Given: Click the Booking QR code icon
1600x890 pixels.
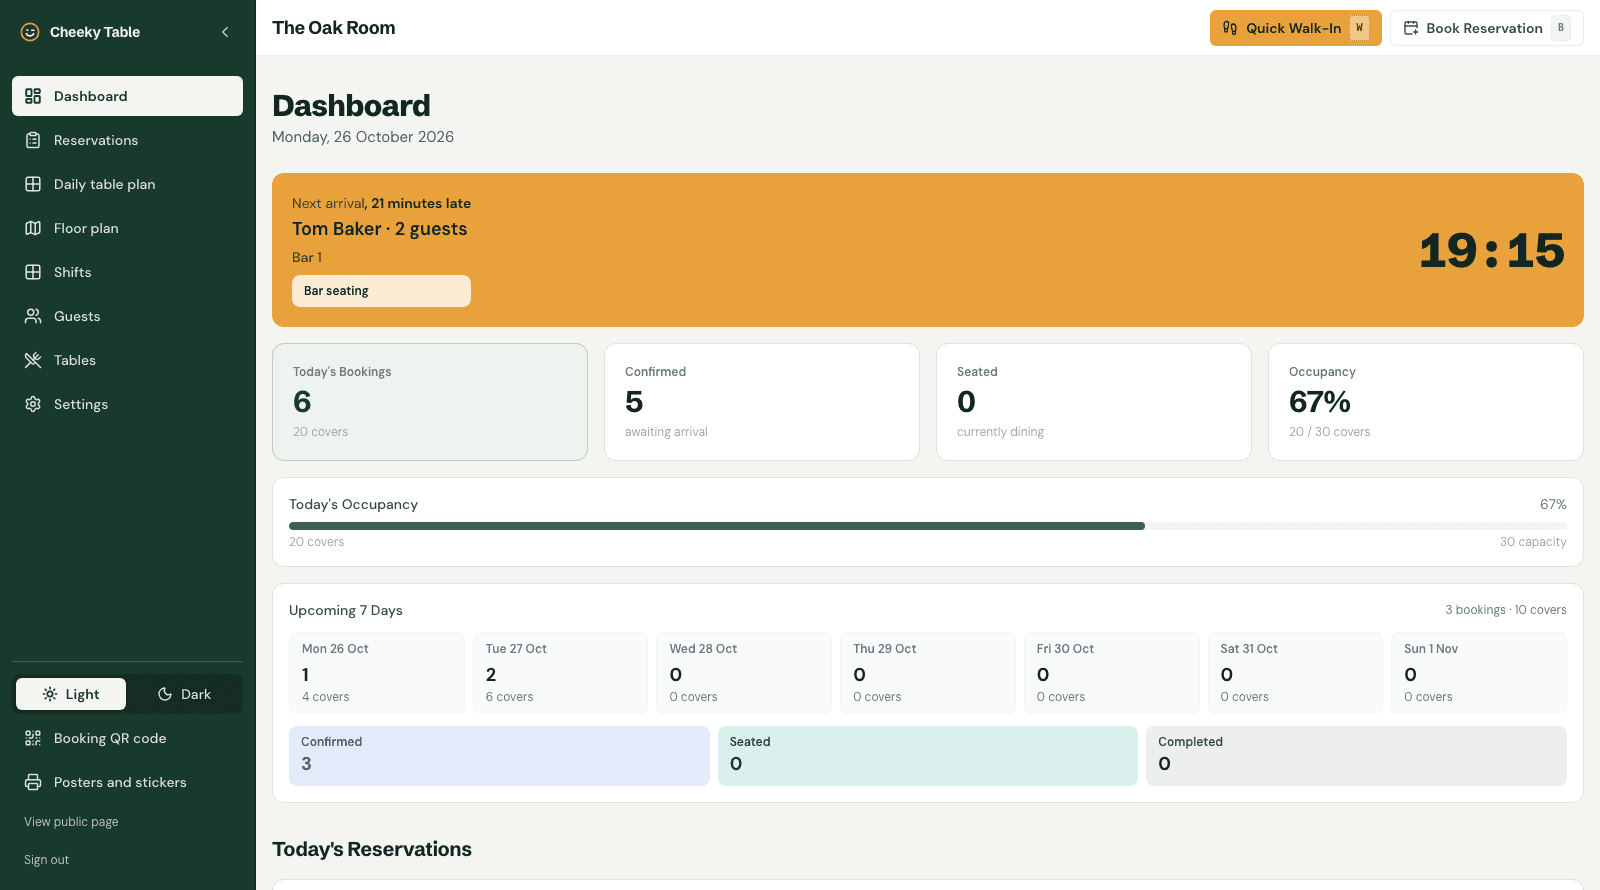Looking at the screenshot, I should pyautogui.click(x=33, y=738).
